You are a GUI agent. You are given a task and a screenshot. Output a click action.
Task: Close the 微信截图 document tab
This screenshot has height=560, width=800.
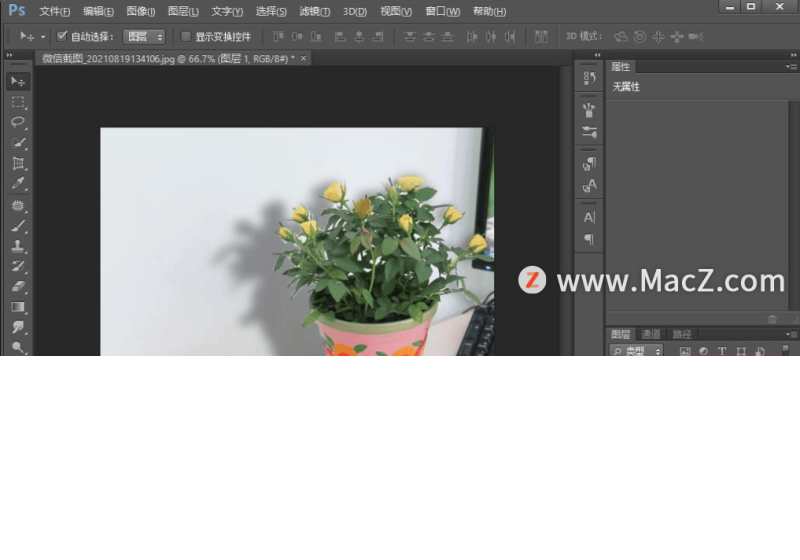pos(304,59)
